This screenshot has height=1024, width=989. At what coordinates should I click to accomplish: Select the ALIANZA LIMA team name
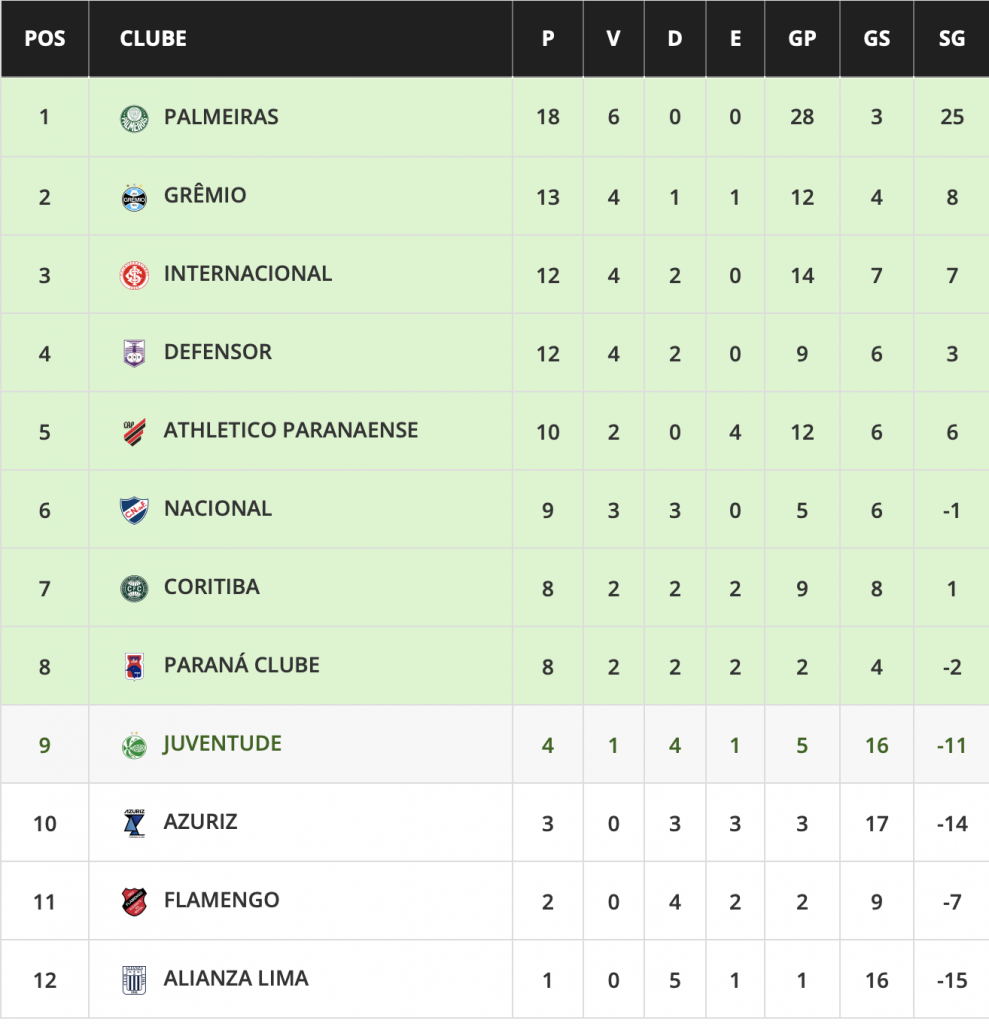pos(236,979)
